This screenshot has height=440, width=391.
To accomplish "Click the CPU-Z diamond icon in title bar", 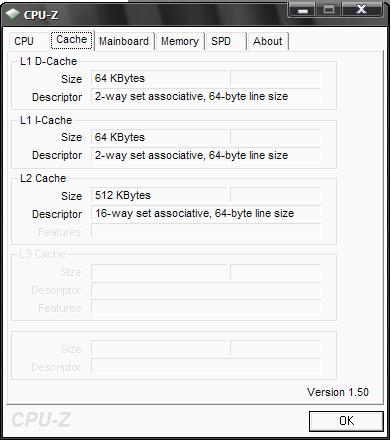I will coord(13,14).
